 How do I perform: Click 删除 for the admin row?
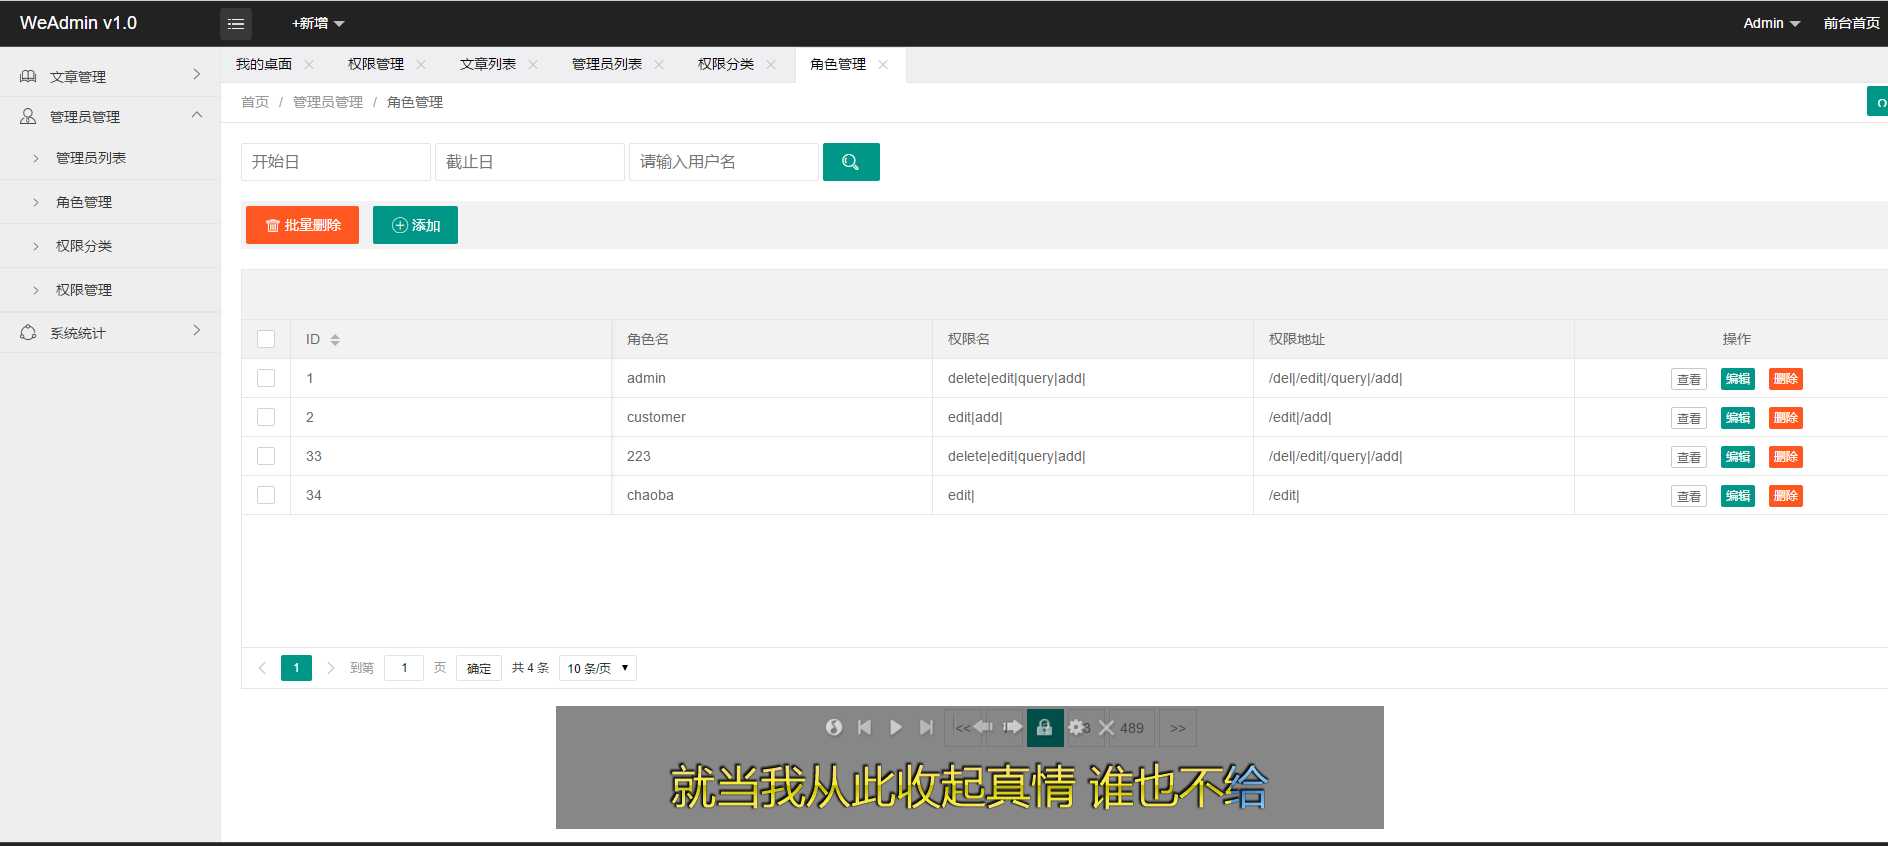coord(1786,379)
